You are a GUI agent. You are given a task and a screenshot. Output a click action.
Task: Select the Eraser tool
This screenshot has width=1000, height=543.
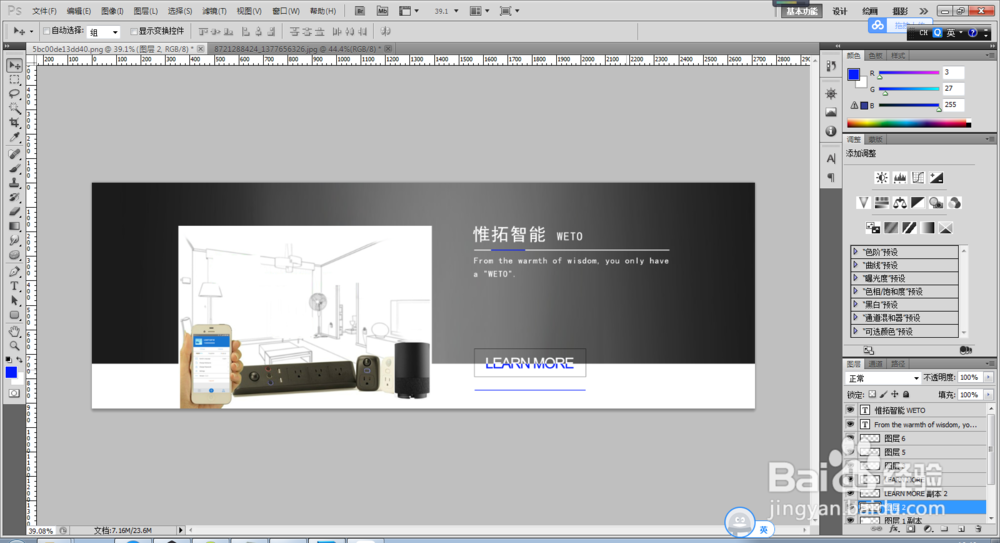pyautogui.click(x=14, y=211)
